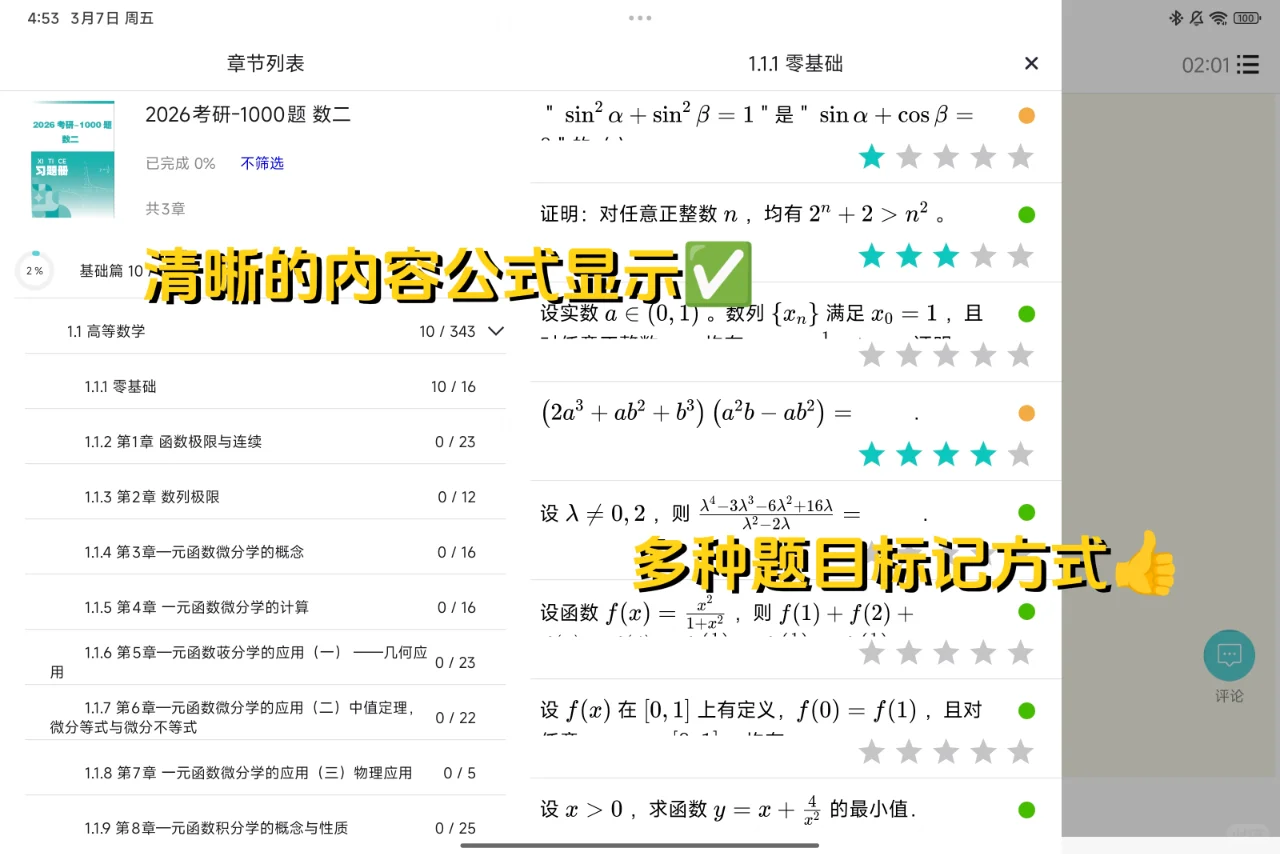This screenshot has height=854, width=1280.
Task: Rate one star on the λ≠0,2 question
Action: click(x=871, y=552)
